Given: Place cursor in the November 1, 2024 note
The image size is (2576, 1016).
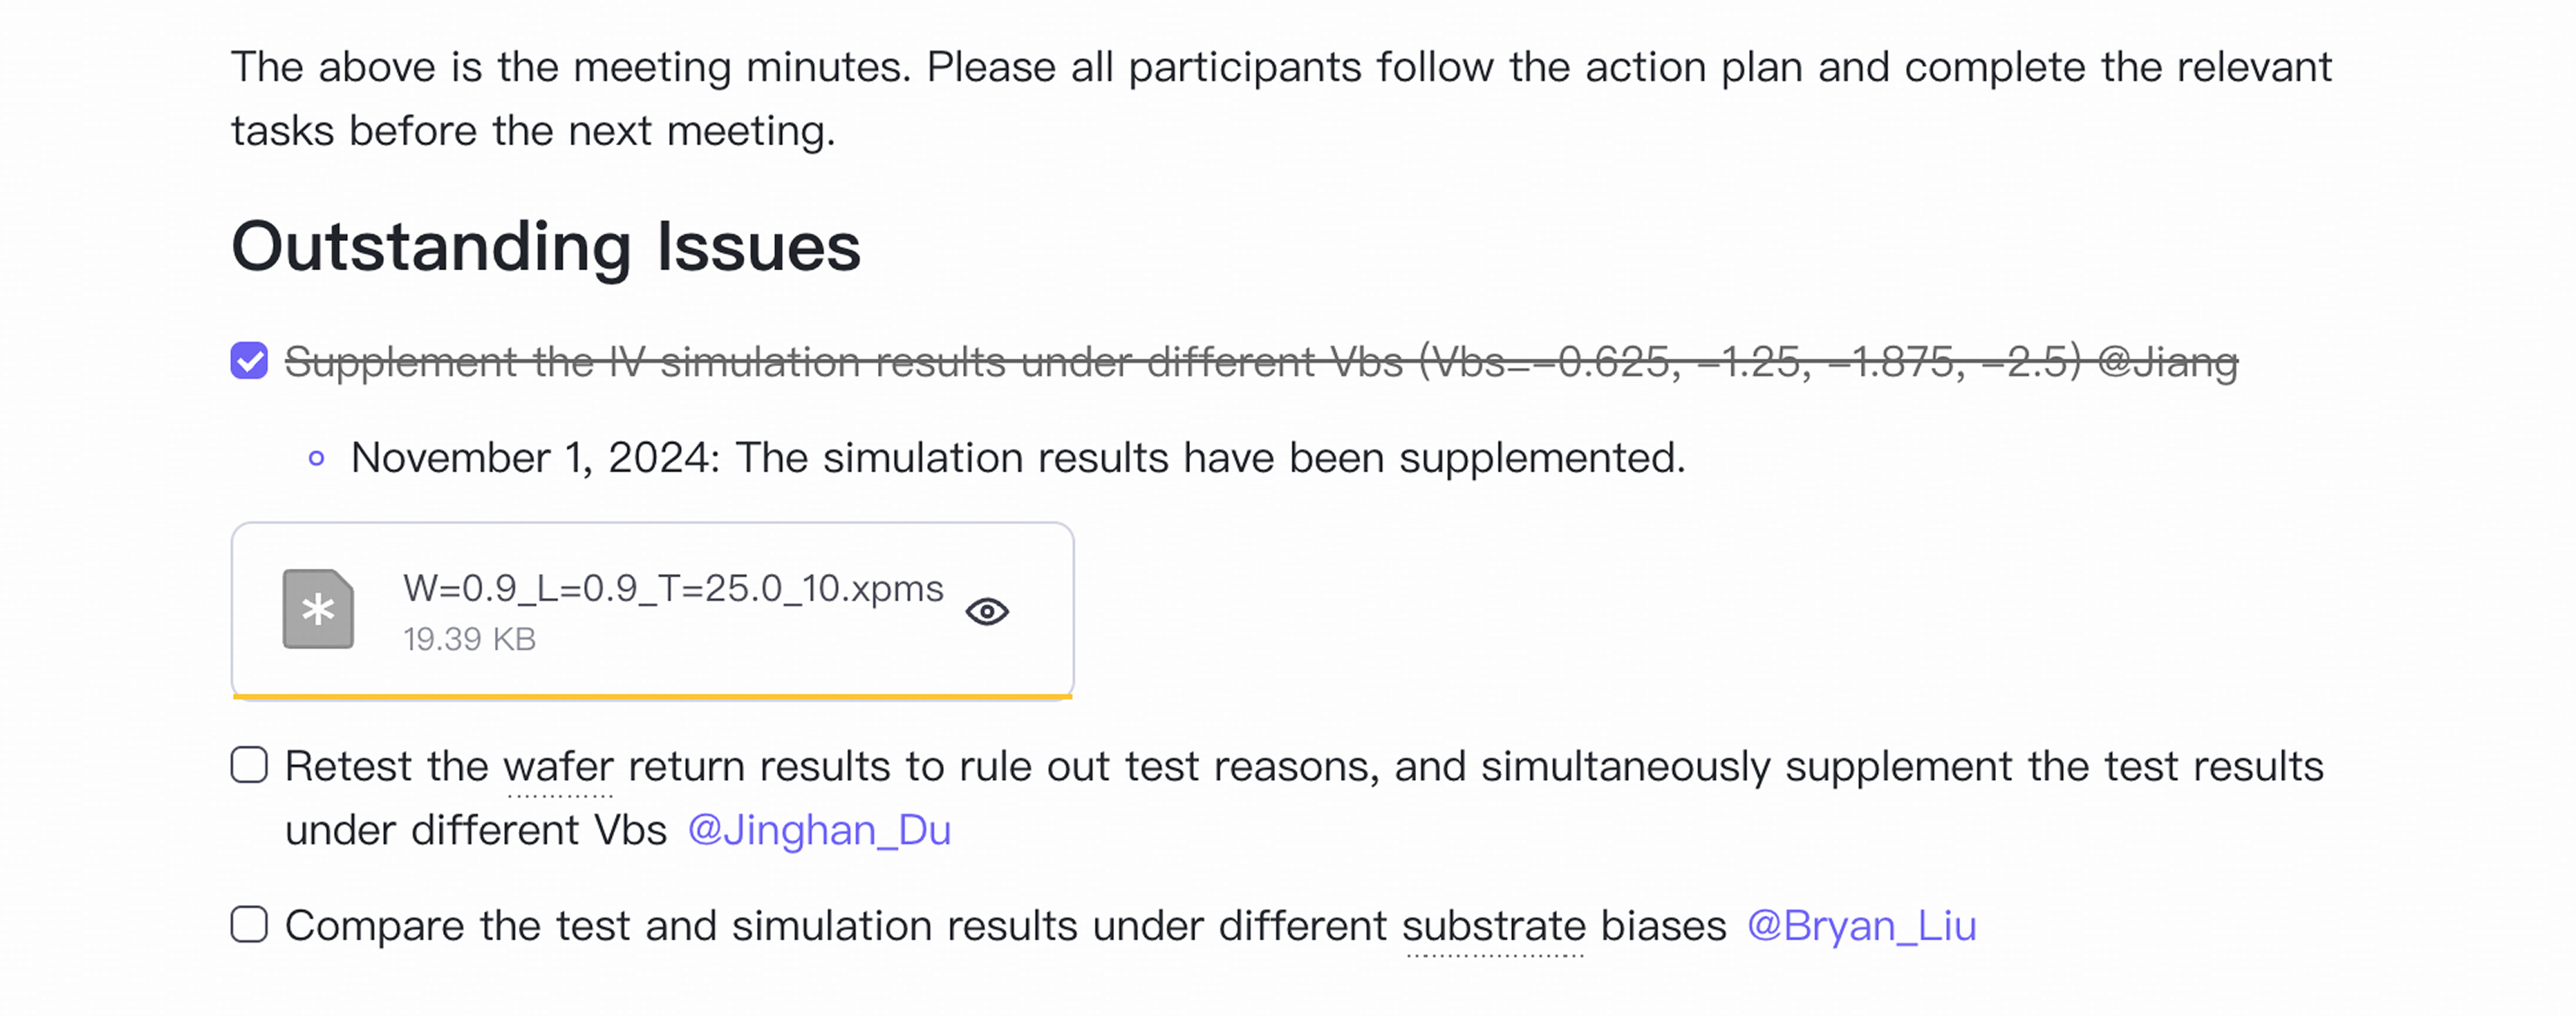Looking at the screenshot, I should (x=1018, y=458).
